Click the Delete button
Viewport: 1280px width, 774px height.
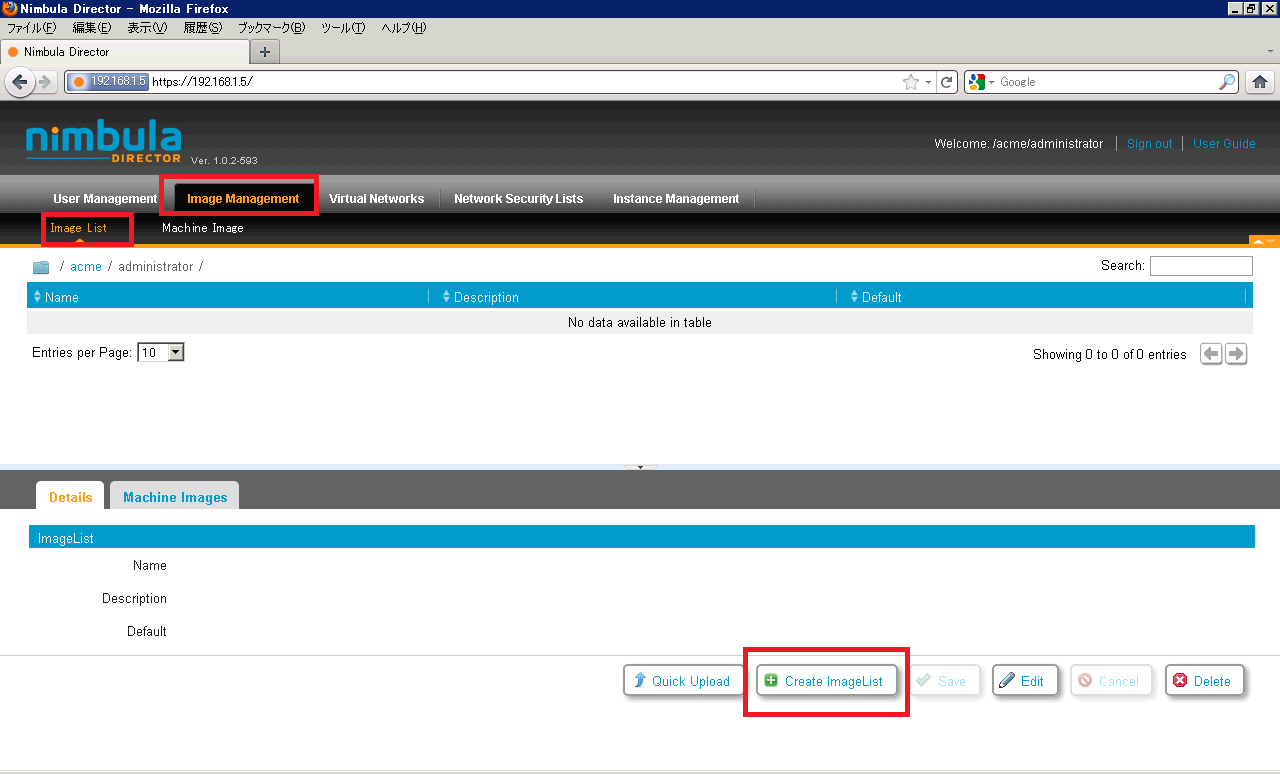pyautogui.click(x=1203, y=681)
